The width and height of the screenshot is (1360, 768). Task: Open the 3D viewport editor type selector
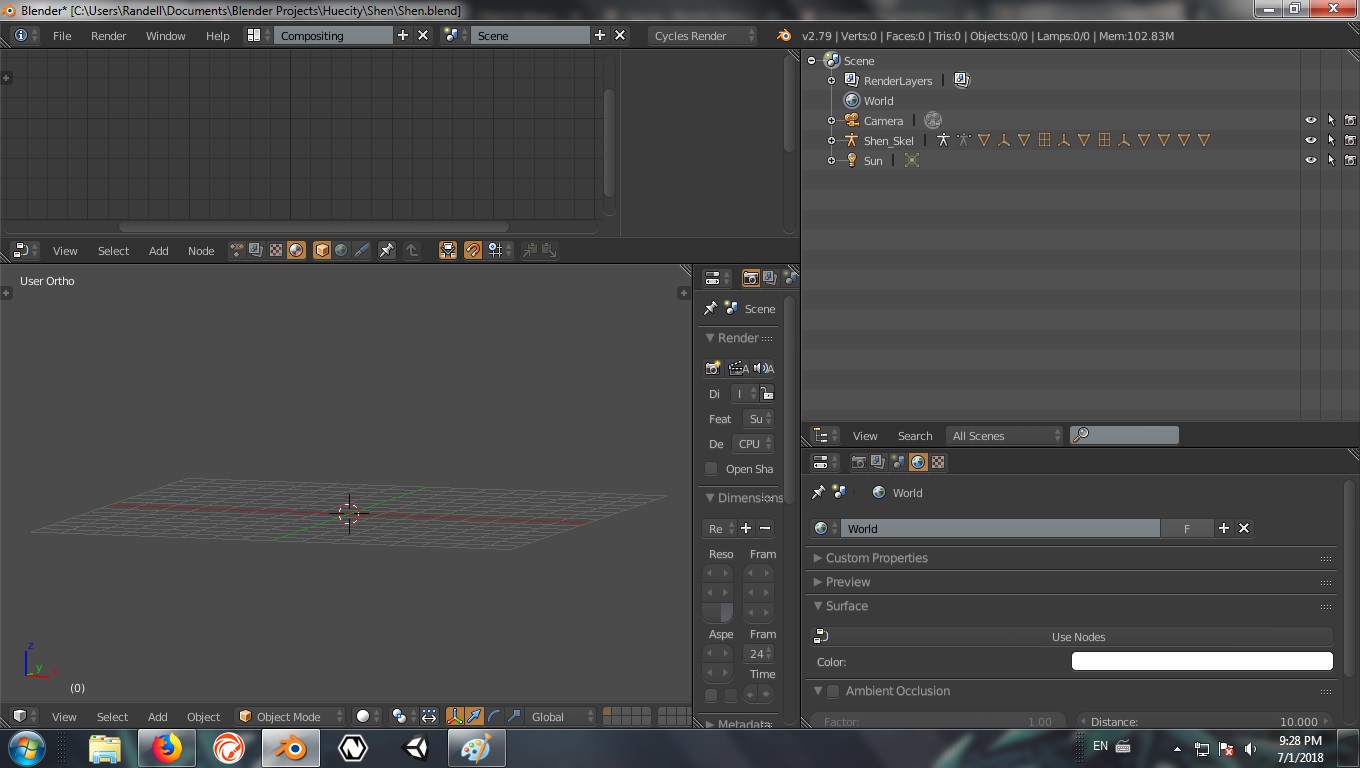tap(25, 716)
